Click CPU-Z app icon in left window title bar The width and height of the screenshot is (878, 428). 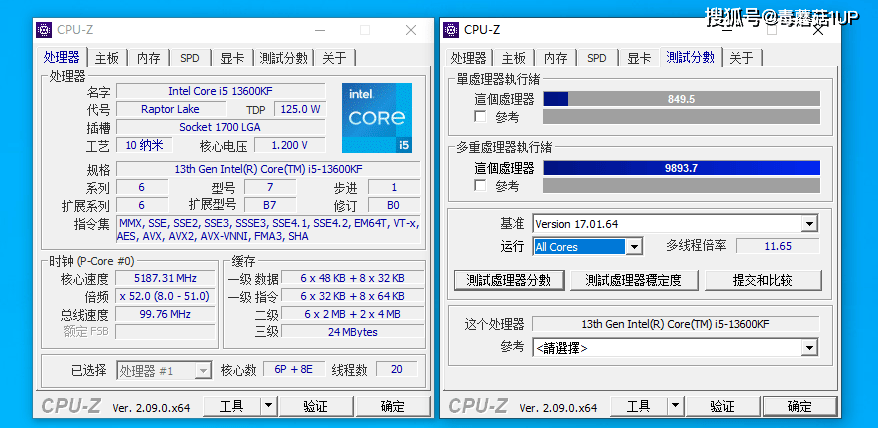pyautogui.click(x=44, y=30)
